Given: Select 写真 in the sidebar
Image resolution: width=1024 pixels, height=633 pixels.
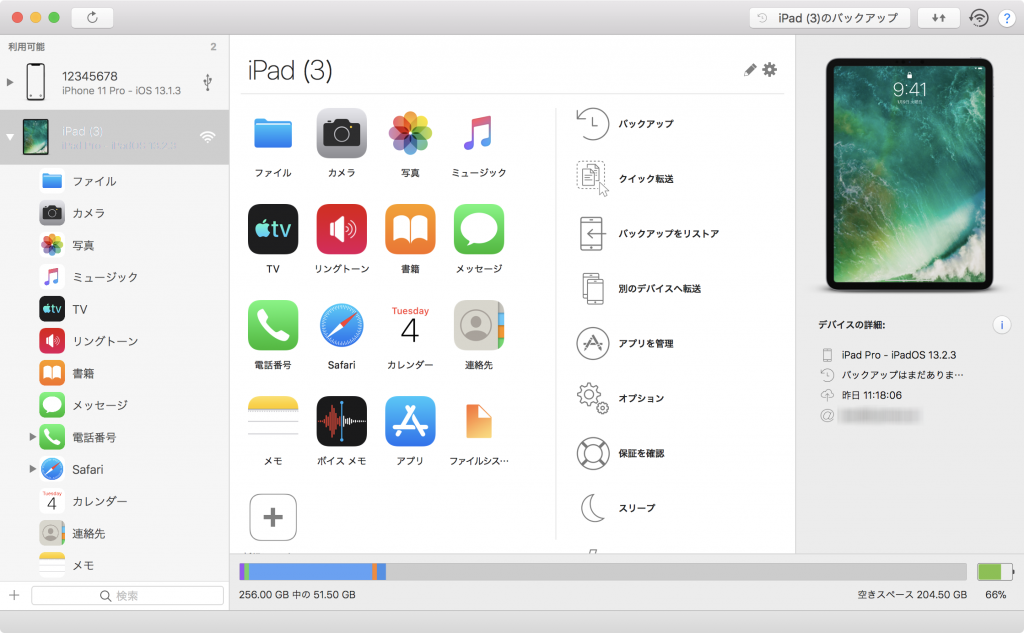Looking at the screenshot, I should tap(114, 245).
